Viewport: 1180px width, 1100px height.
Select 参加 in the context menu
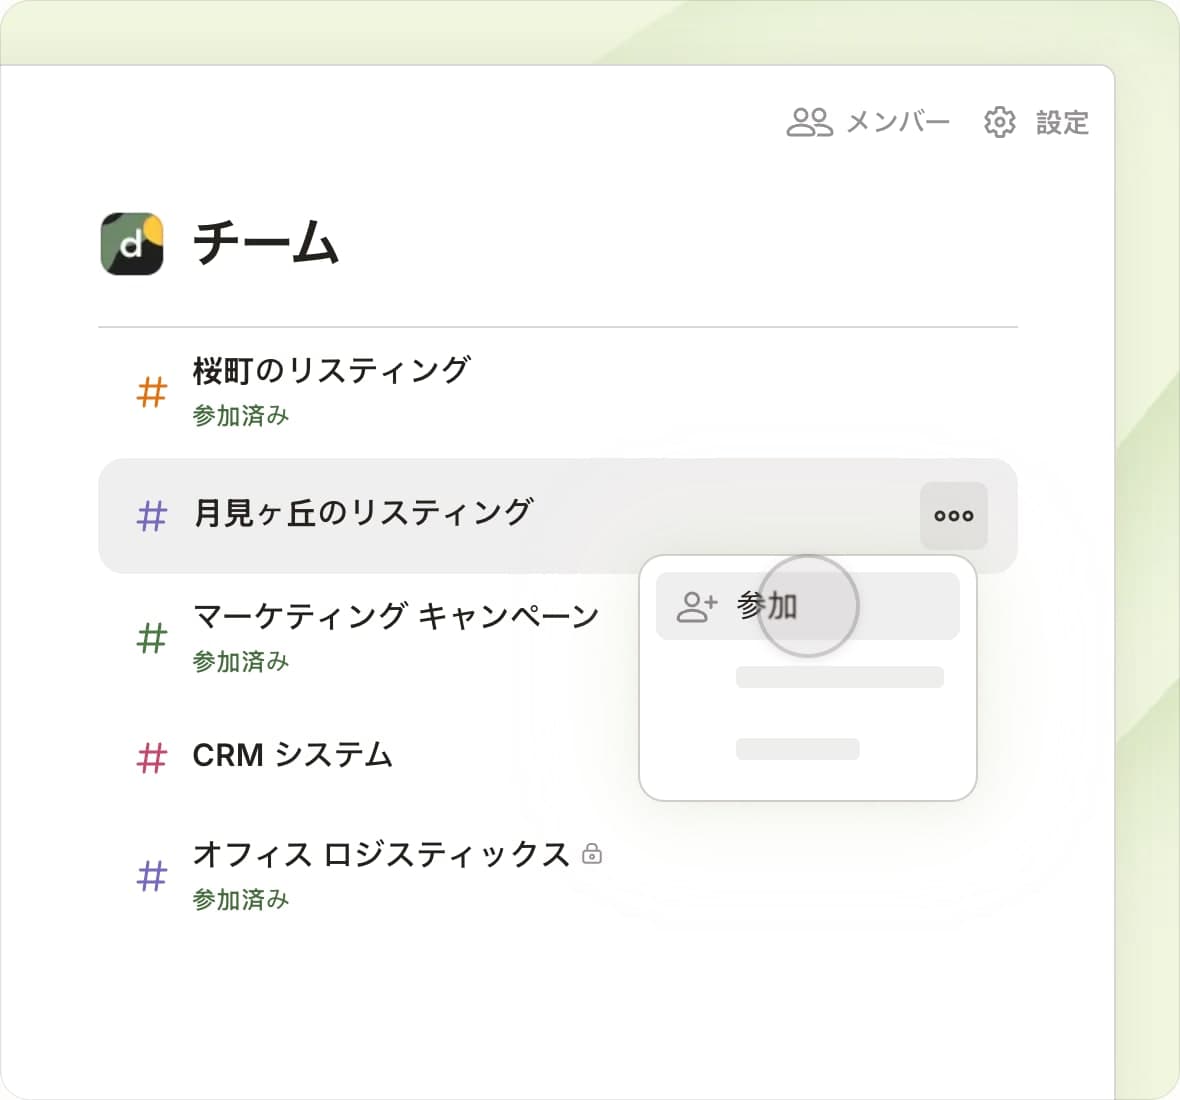[x=767, y=606]
